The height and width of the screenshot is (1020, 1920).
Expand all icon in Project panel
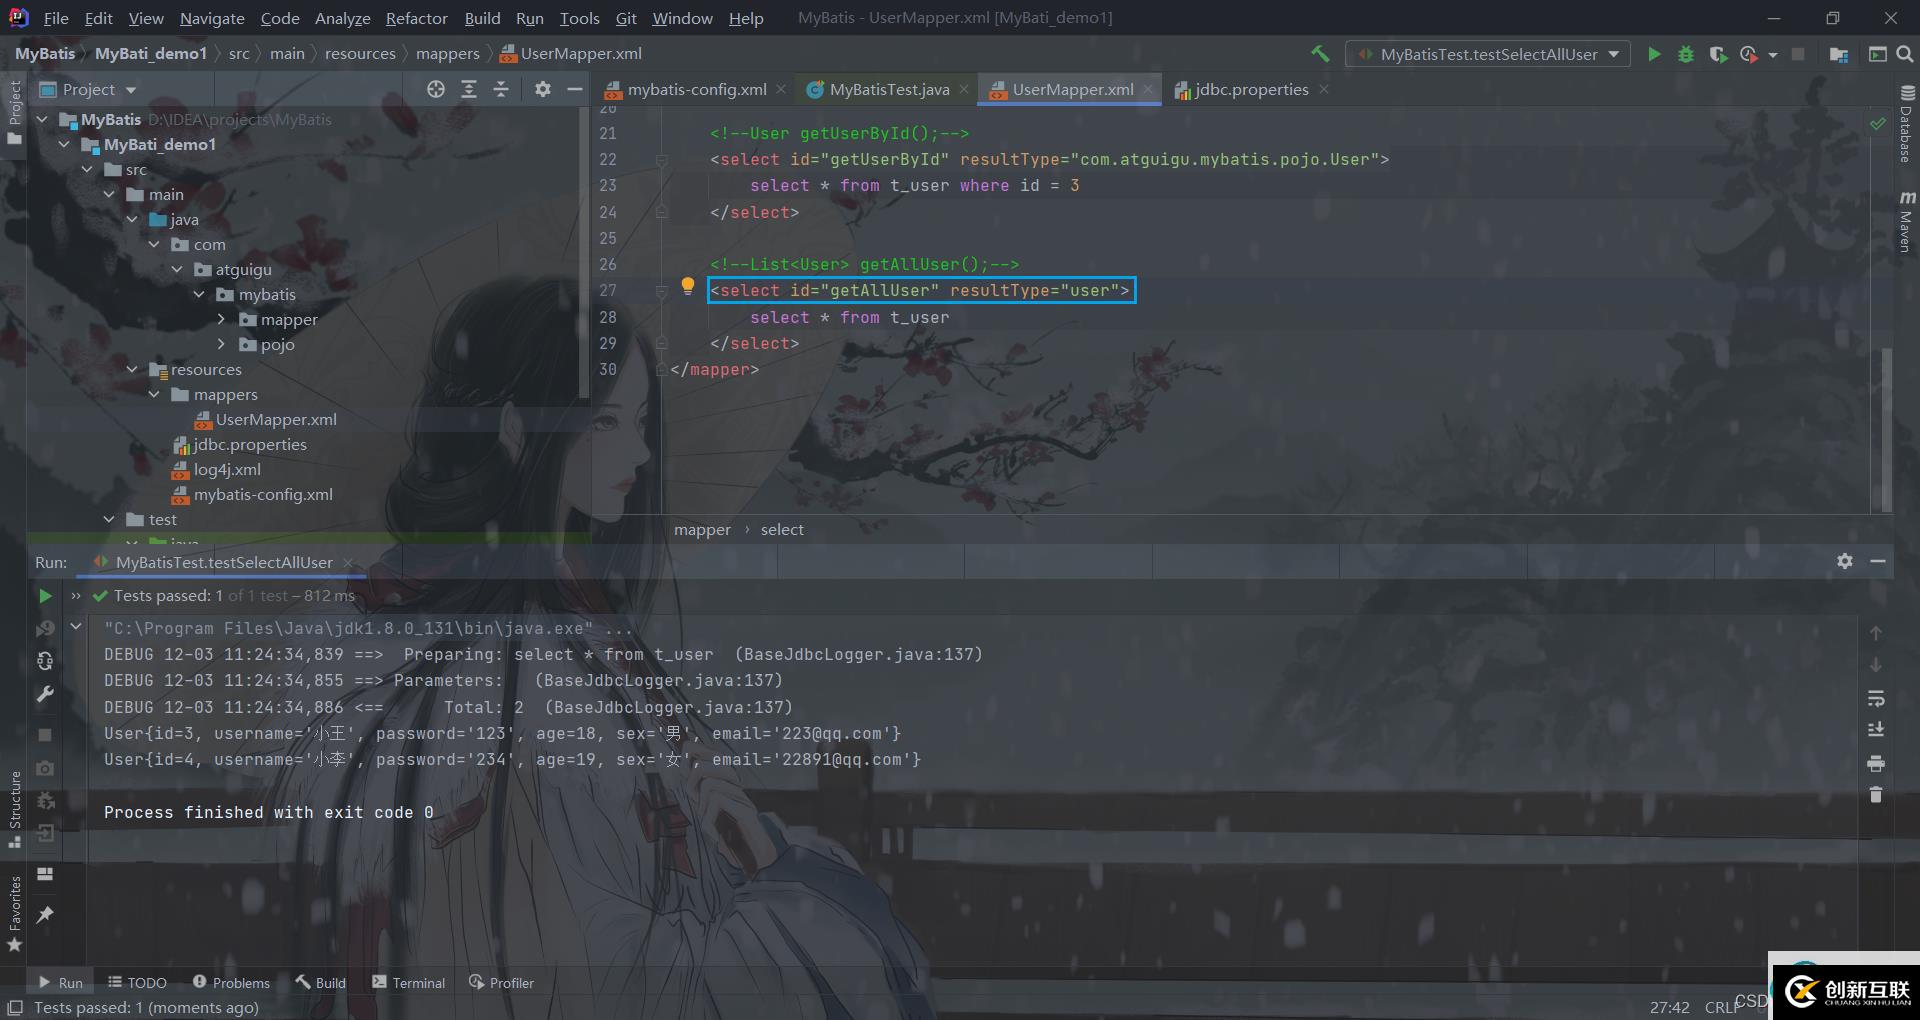click(469, 89)
